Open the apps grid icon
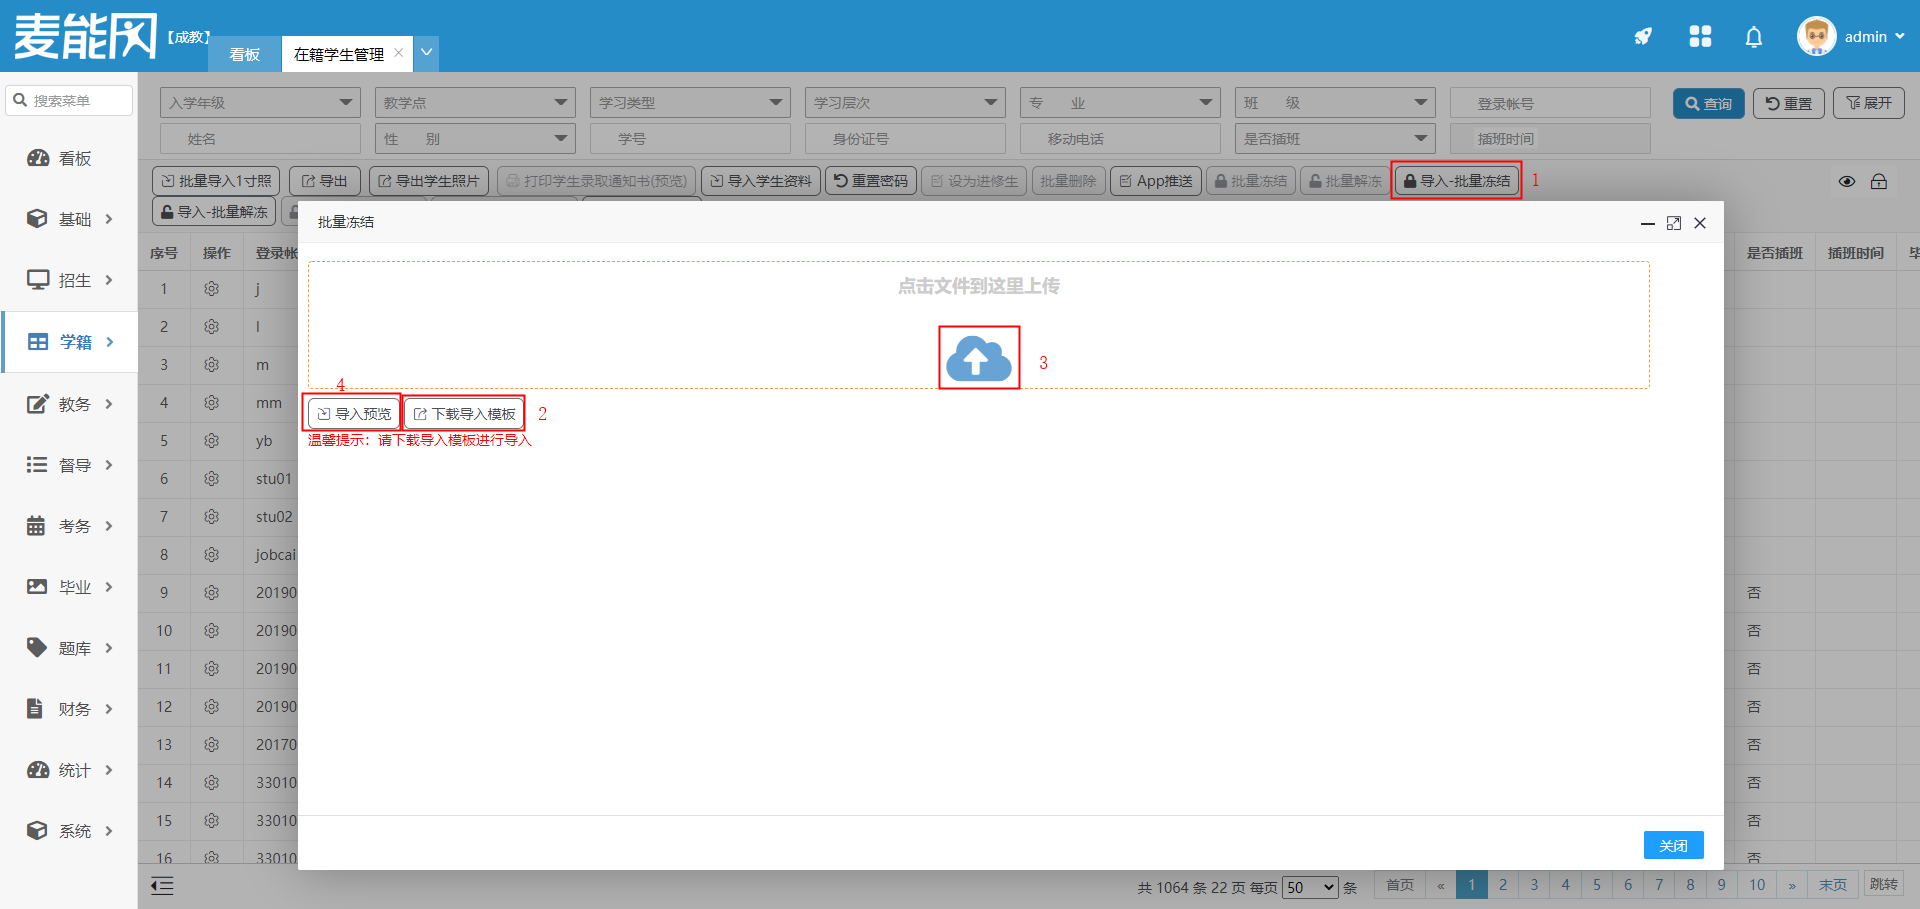The width and height of the screenshot is (1920, 909). tap(1700, 37)
